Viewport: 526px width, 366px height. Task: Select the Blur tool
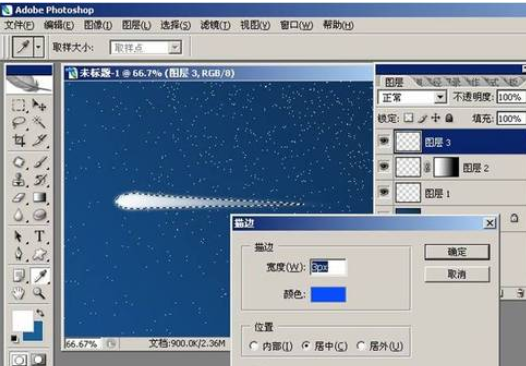[x=19, y=215]
